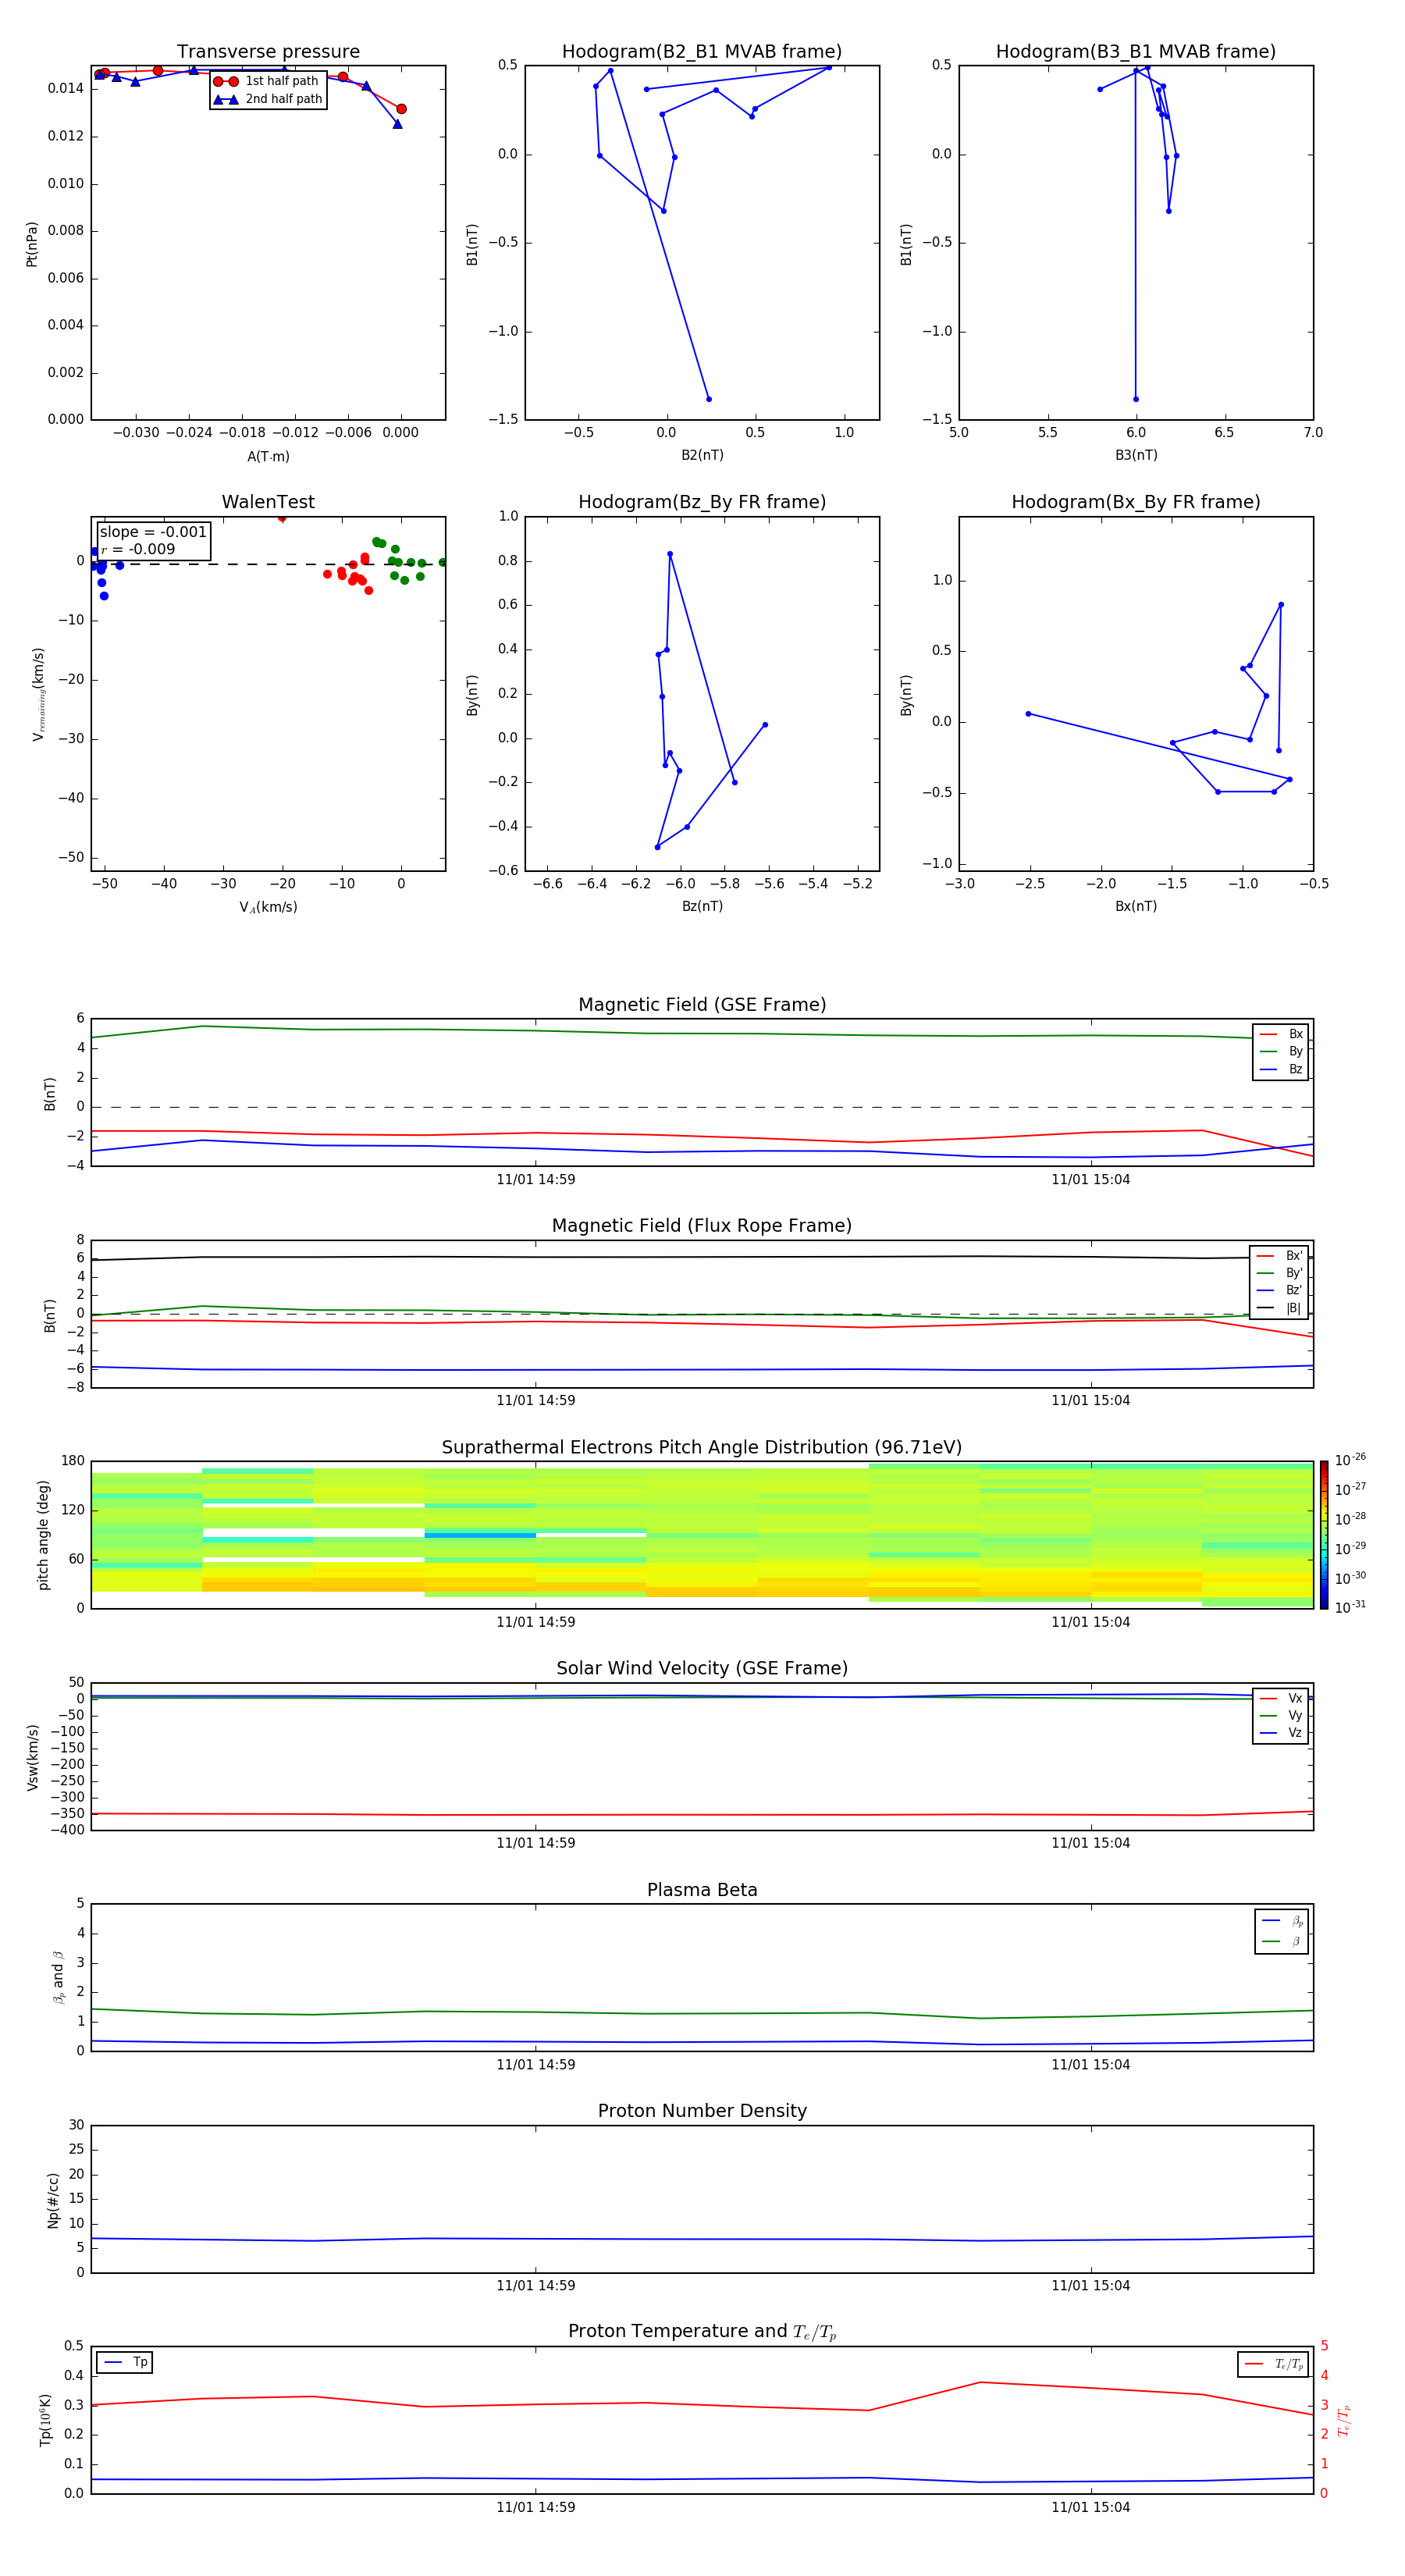Click the 'Proton Temperature and Te/Tp' title

[702, 2332]
